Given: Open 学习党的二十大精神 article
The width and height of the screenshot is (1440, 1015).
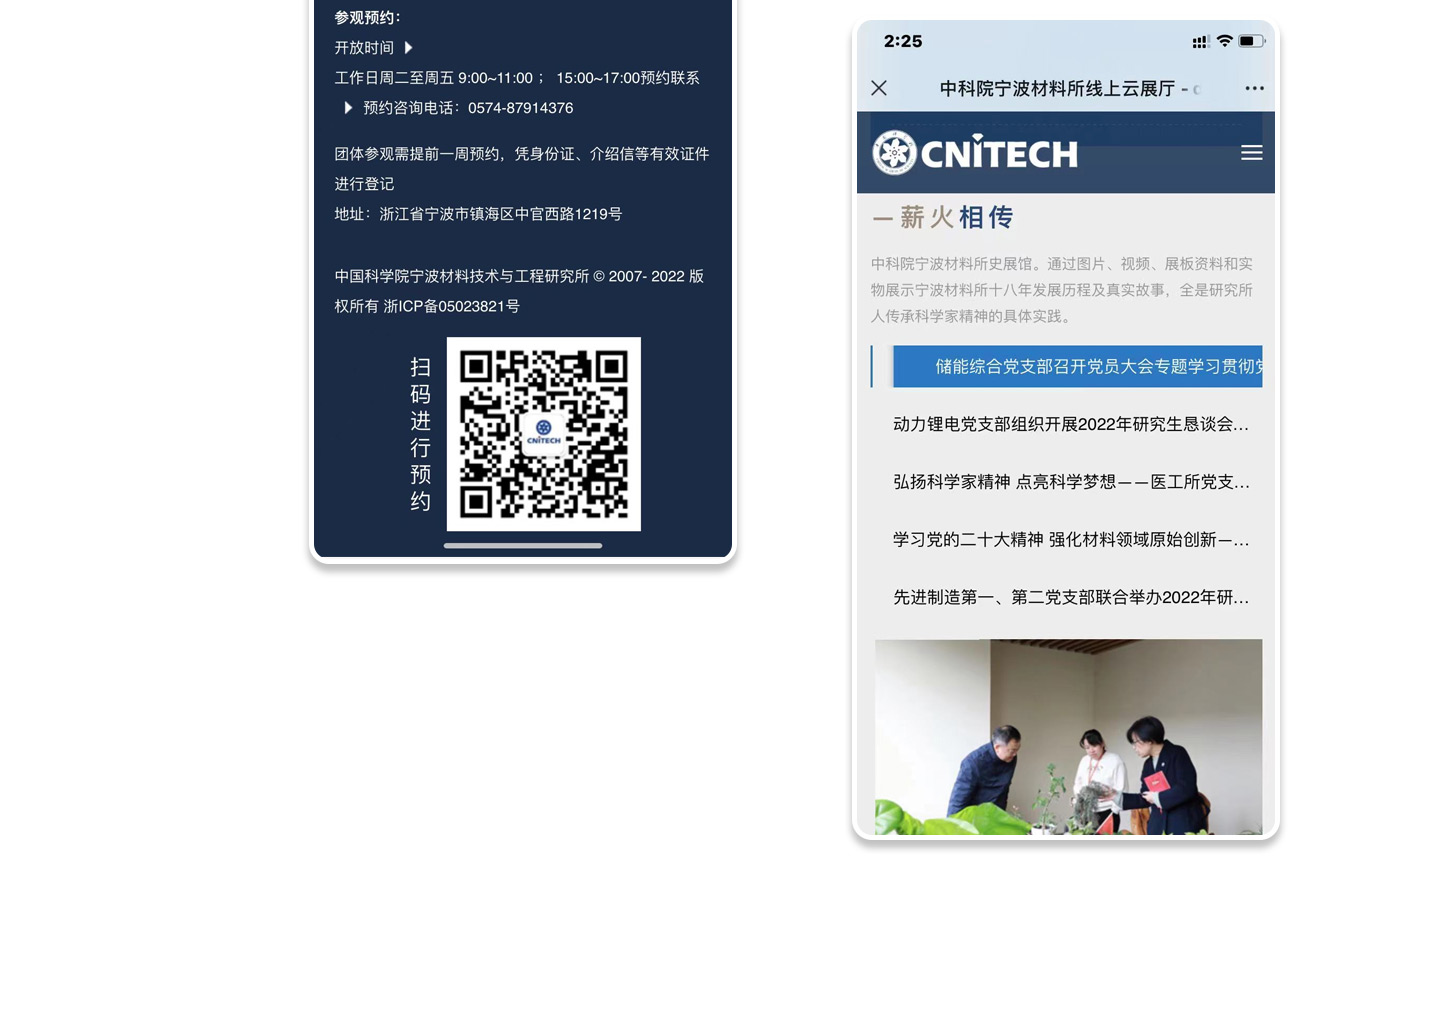Looking at the screenshot, I should pyautogui.click(x=1071, y=540).
